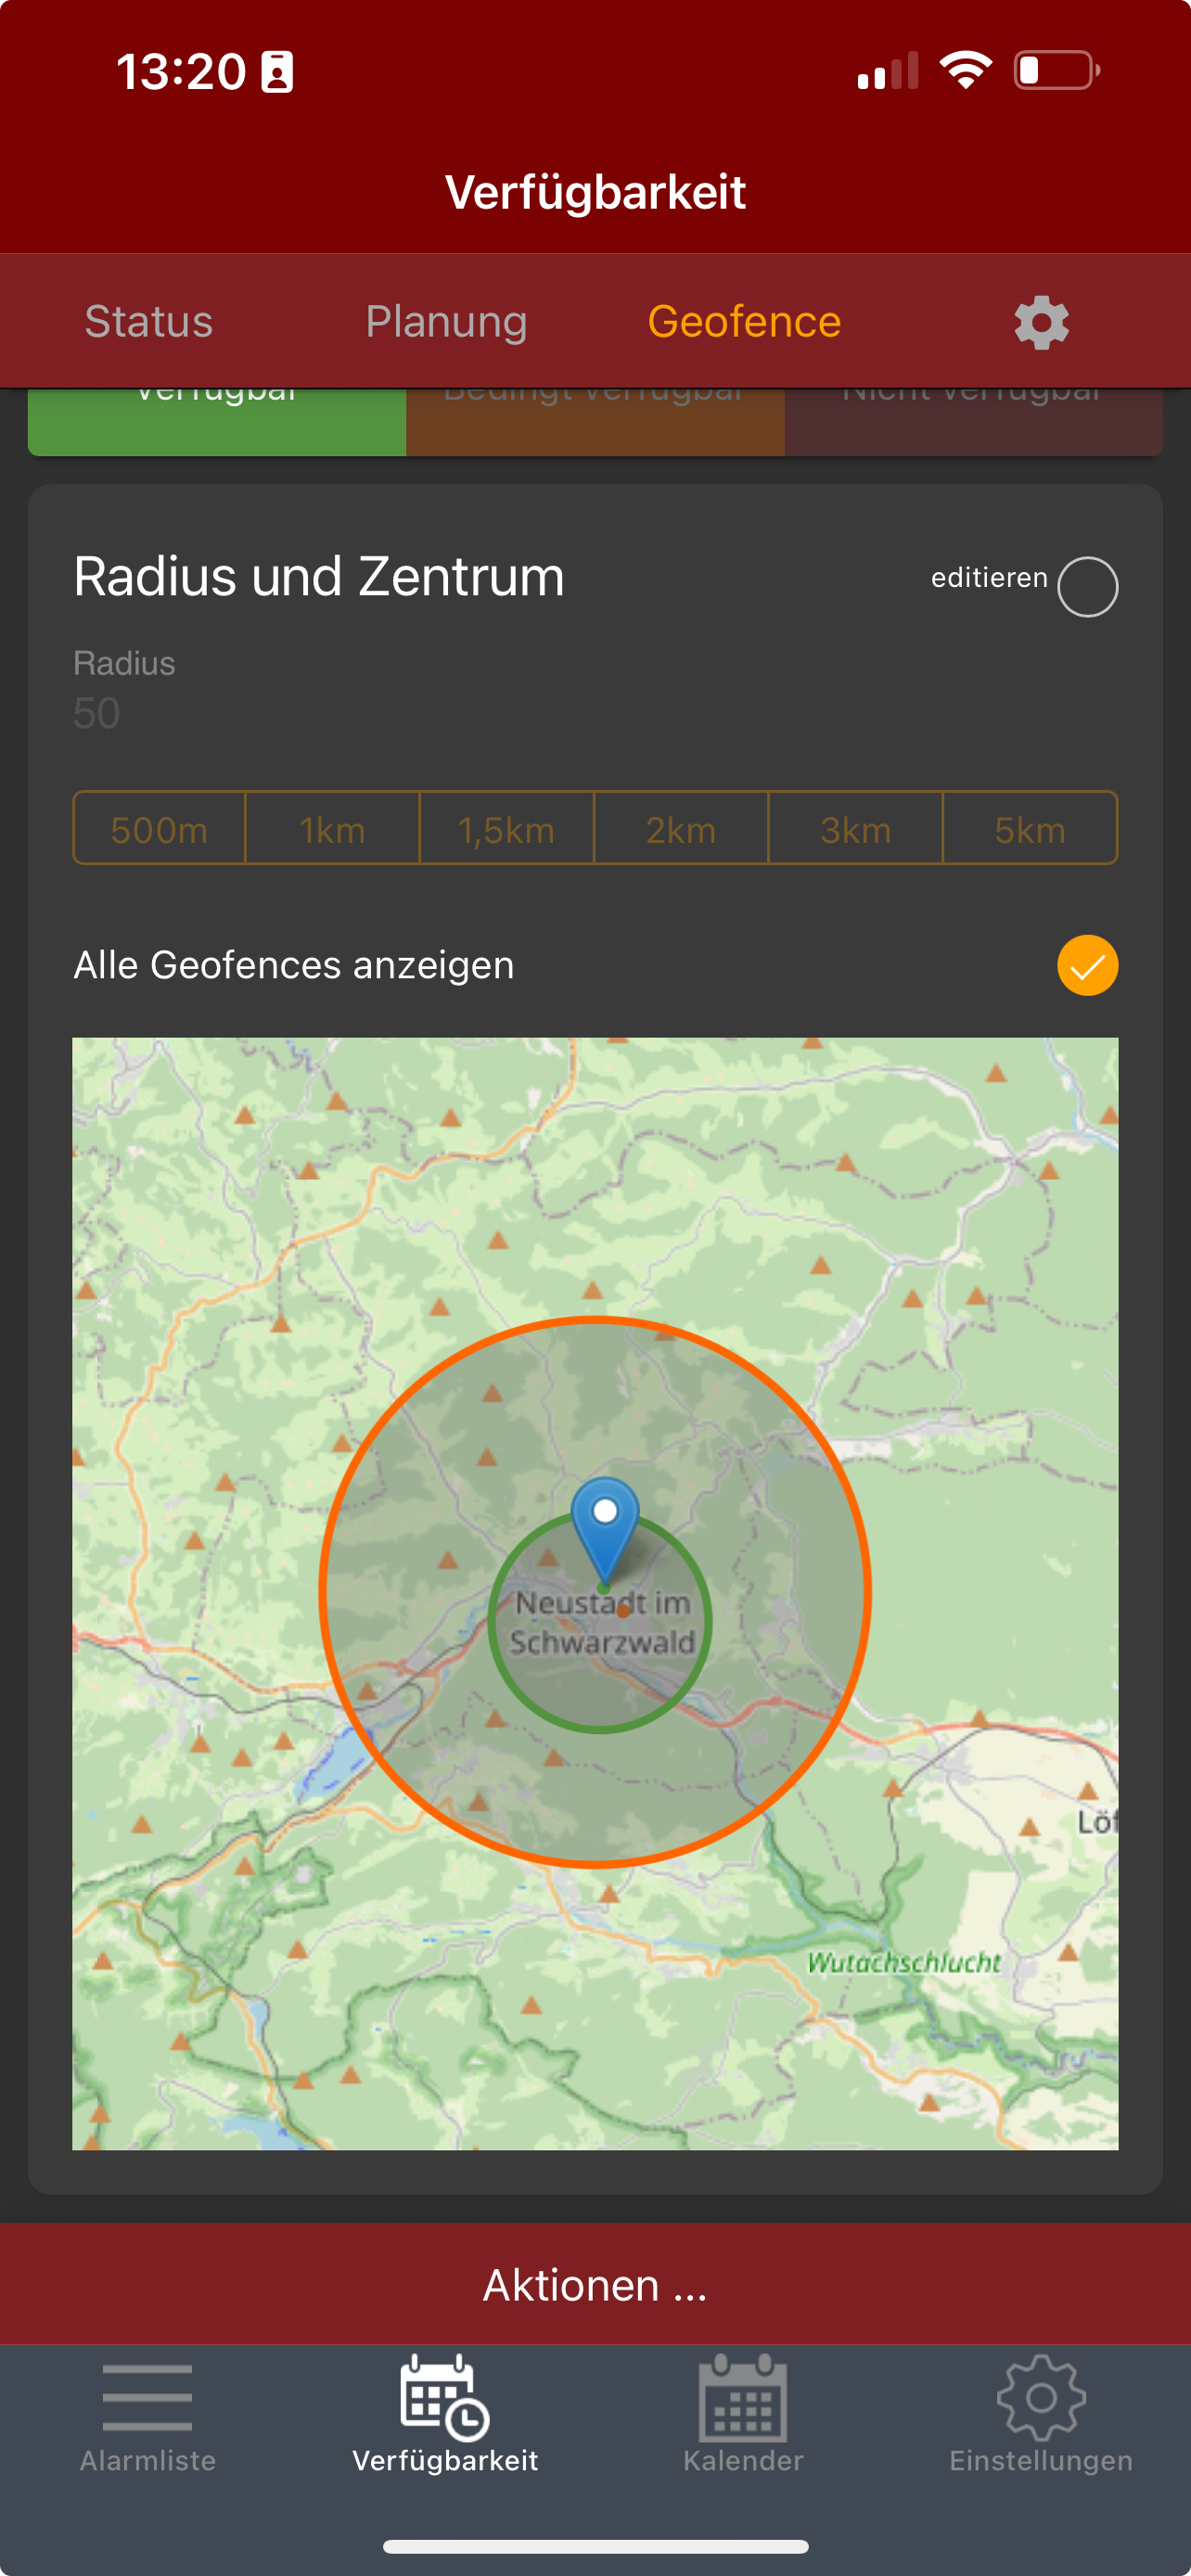Switch to the Status tab
The height and width of the screenshot is (2576, 1191).
pos(149,322)
